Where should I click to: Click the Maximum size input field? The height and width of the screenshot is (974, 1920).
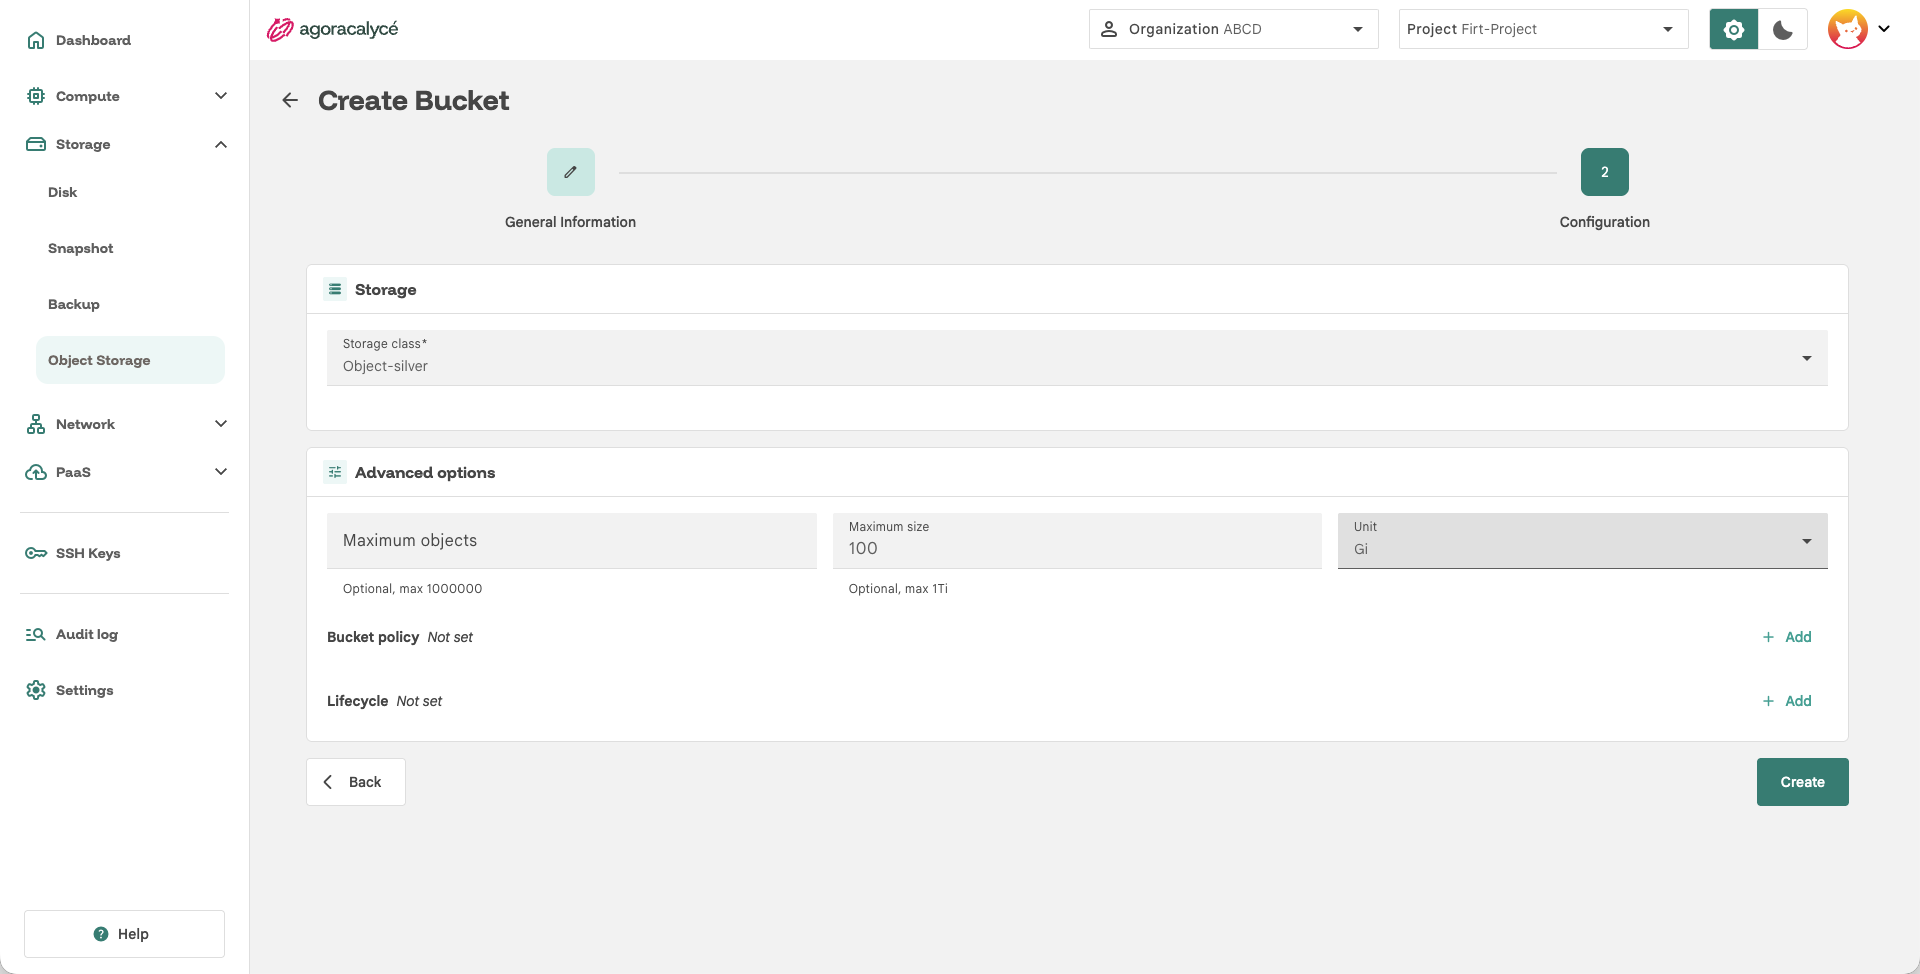[x=1077, y=541]
